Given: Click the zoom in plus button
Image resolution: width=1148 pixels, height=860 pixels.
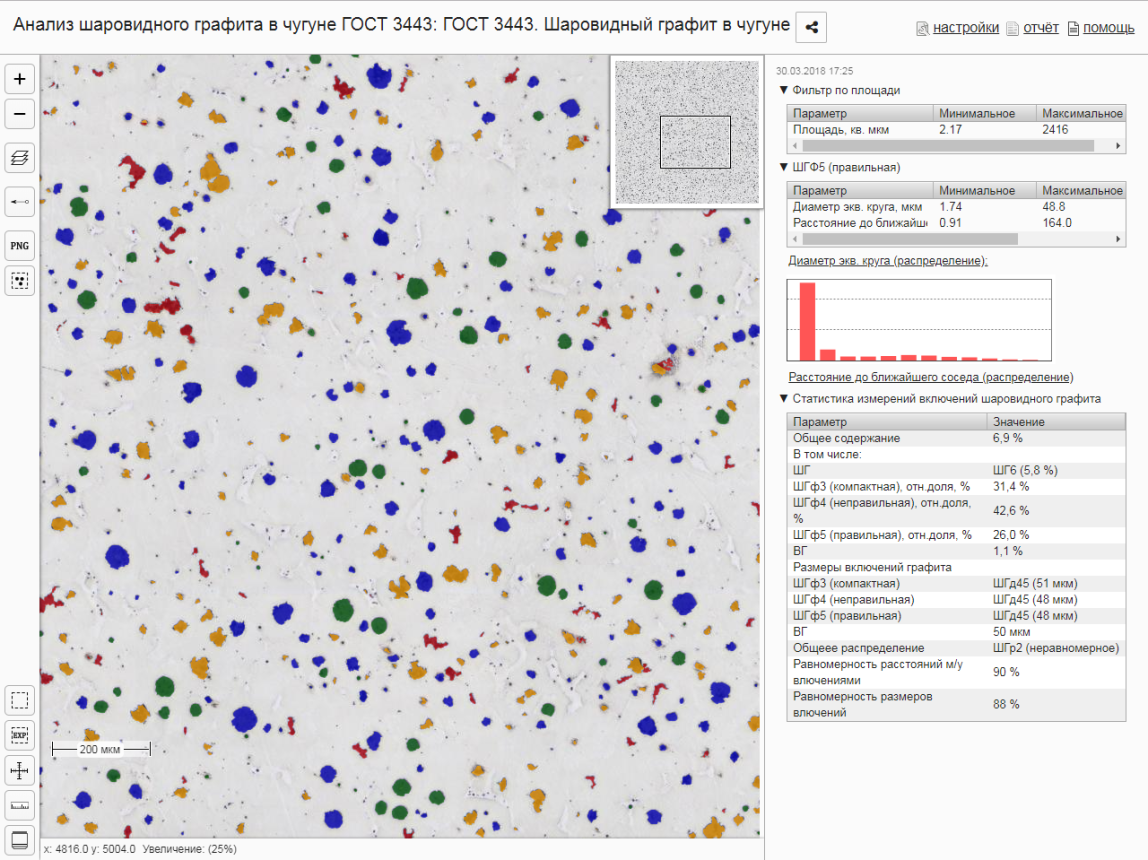Looking at the screenshot, I should pyautogui.click(x=20, y=79).
